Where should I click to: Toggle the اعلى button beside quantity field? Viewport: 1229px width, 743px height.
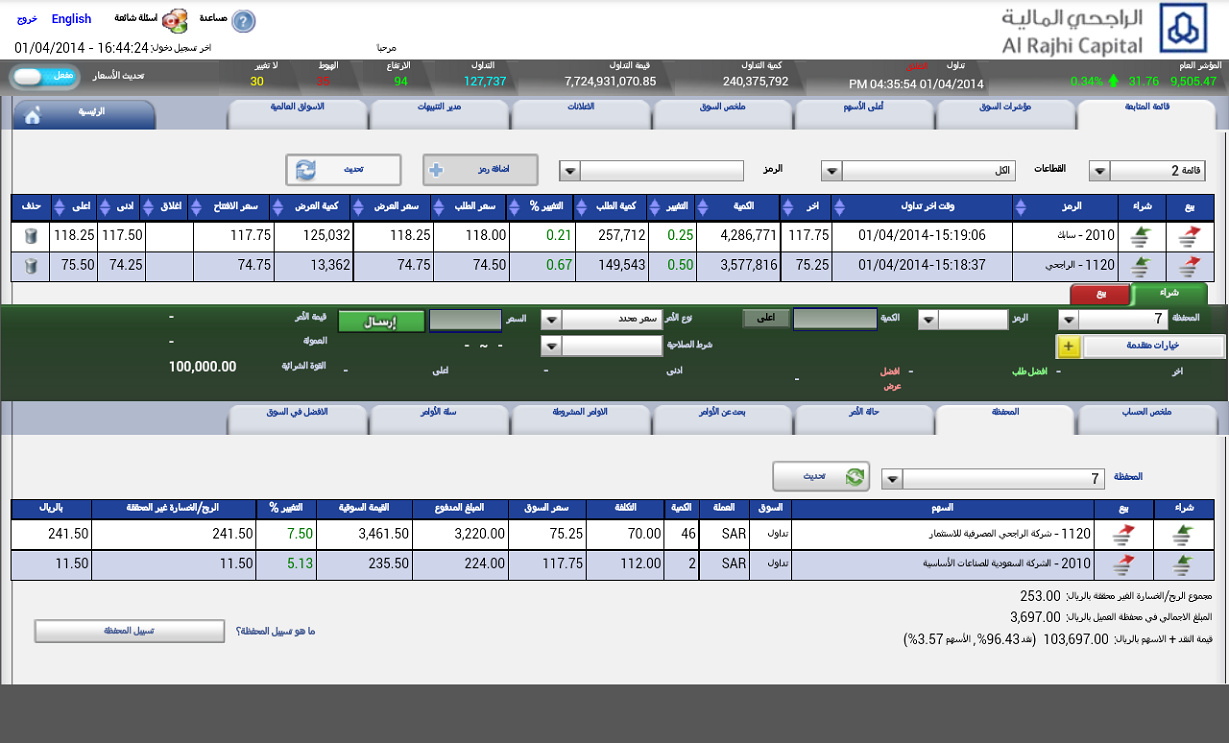(x=766, y=319)
